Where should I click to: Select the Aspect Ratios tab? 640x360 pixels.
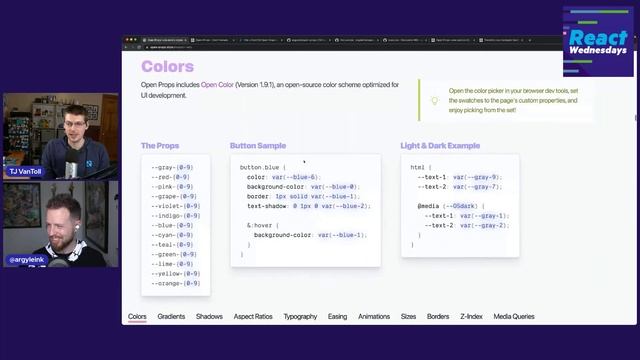point(253,316)
